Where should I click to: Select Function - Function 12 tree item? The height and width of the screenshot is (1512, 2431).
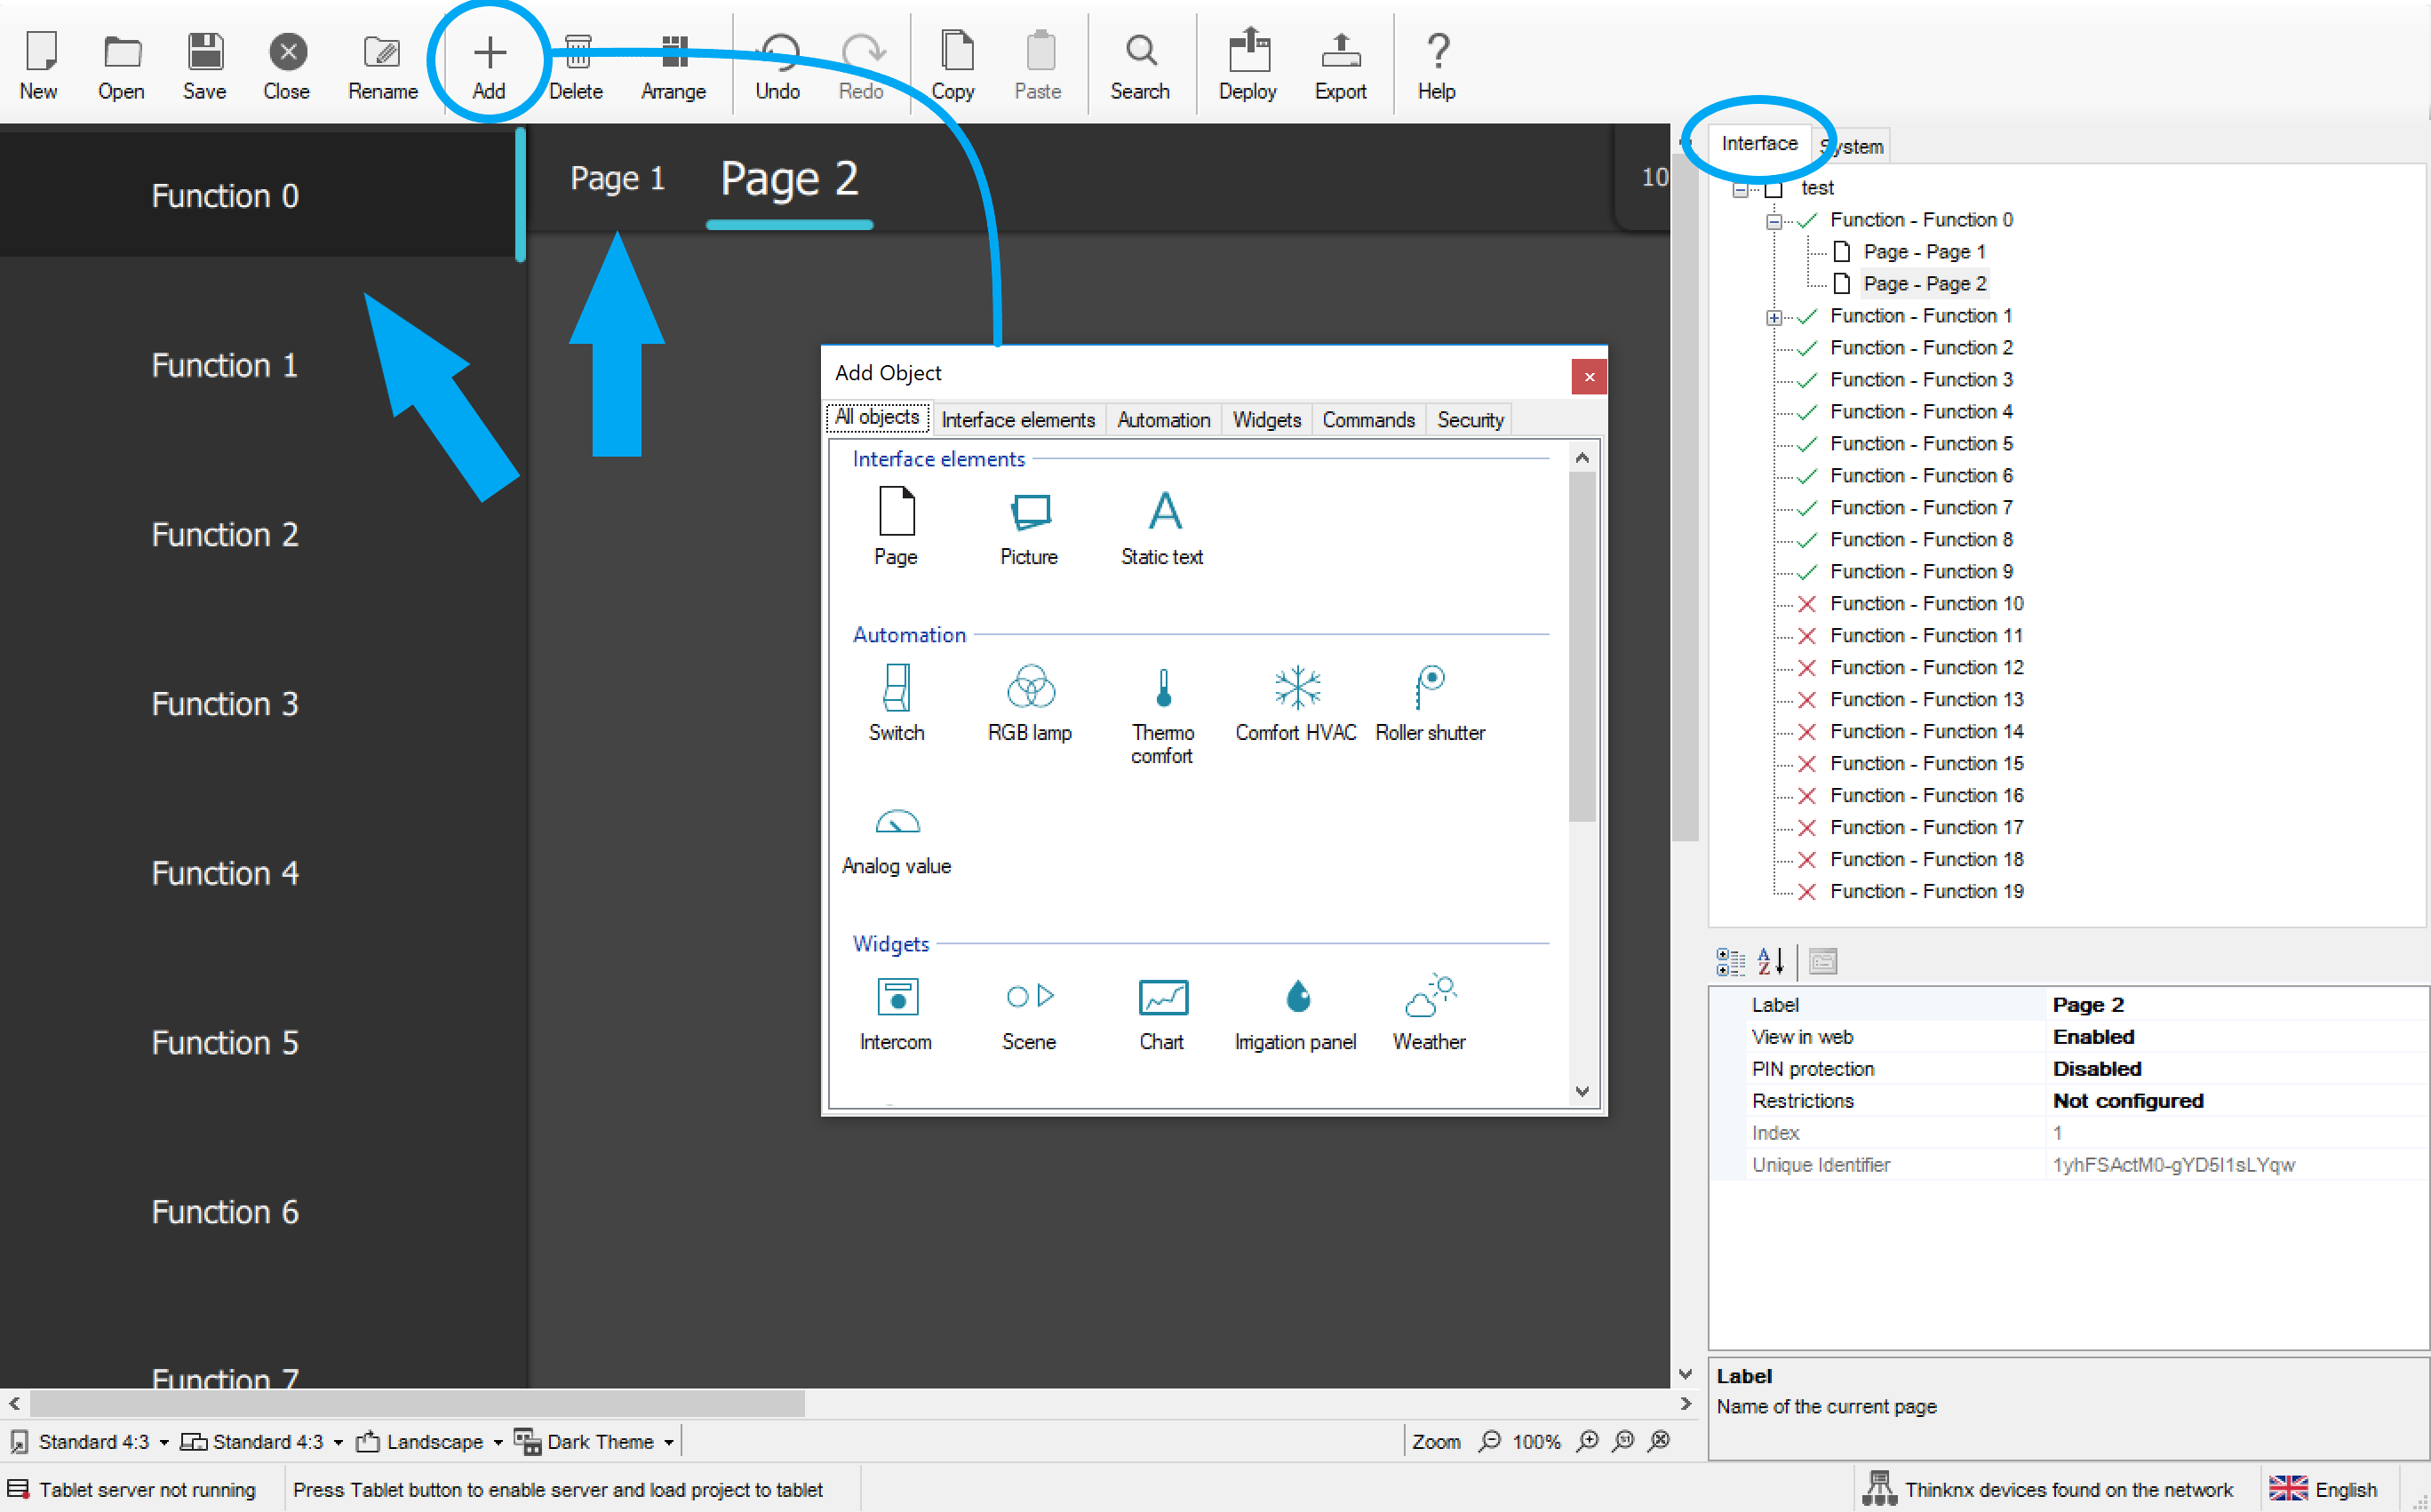(x=1926, y=667)
